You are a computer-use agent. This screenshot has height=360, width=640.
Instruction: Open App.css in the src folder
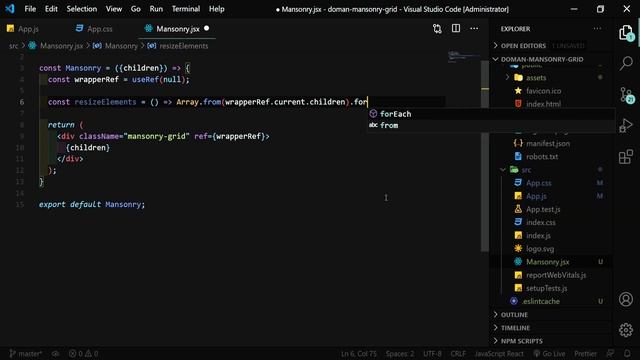[x=538, y=183]
